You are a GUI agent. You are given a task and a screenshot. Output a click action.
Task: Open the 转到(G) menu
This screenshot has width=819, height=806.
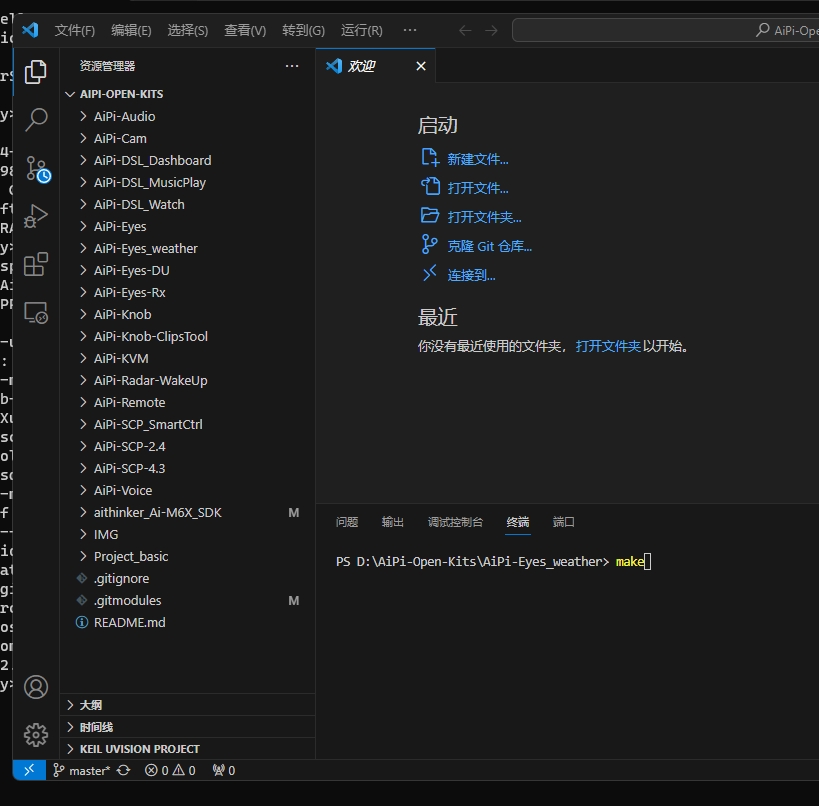tap(303, 30)
